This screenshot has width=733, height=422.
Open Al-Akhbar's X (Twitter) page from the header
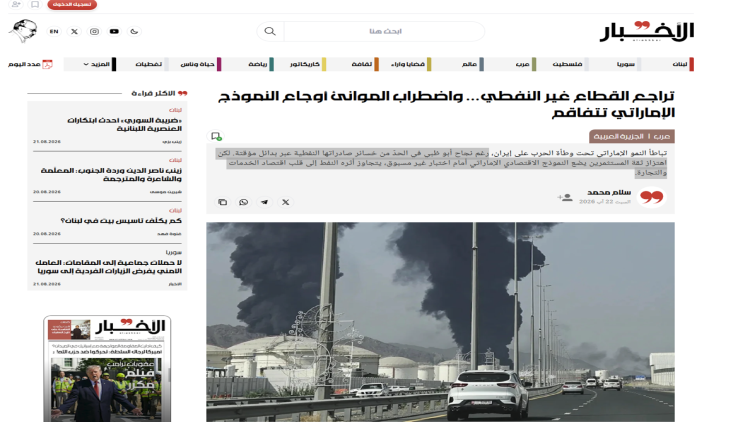[x=74, y=31]
